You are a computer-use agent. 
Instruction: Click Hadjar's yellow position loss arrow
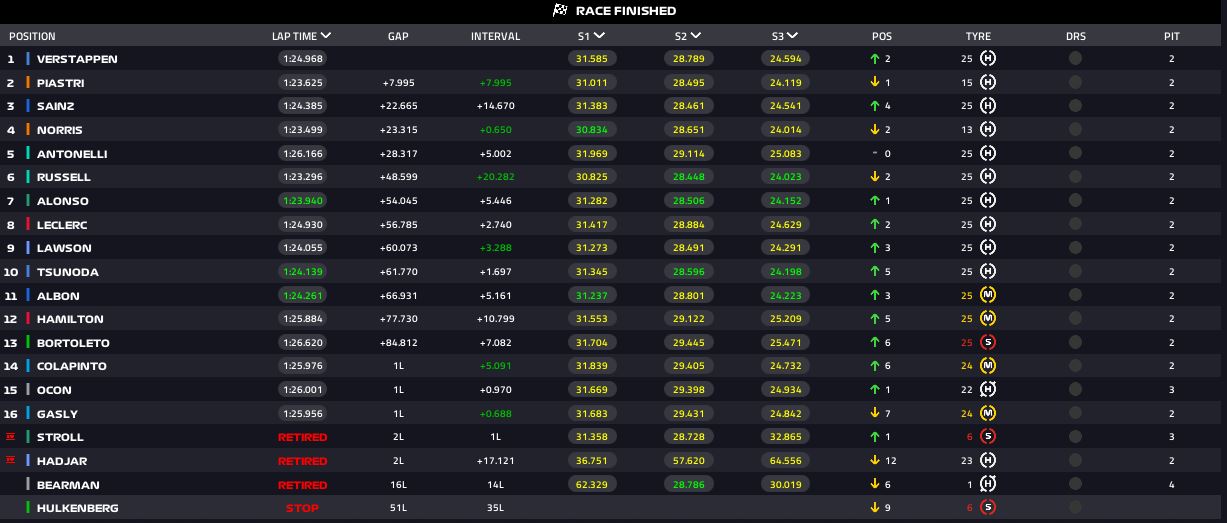tap(875, 461)
